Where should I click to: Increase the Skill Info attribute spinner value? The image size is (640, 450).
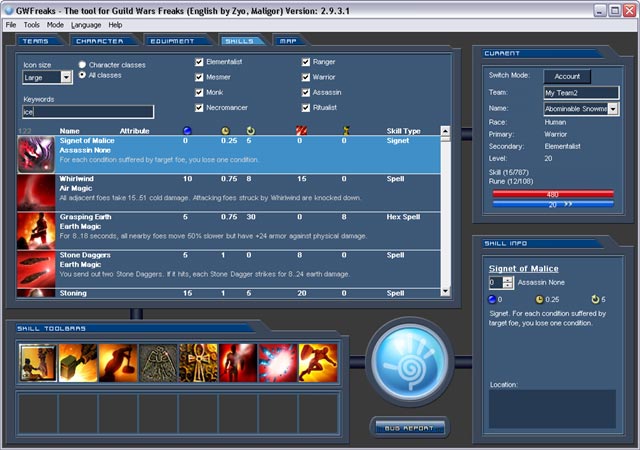pyautogui.click(x=507, y=280)
